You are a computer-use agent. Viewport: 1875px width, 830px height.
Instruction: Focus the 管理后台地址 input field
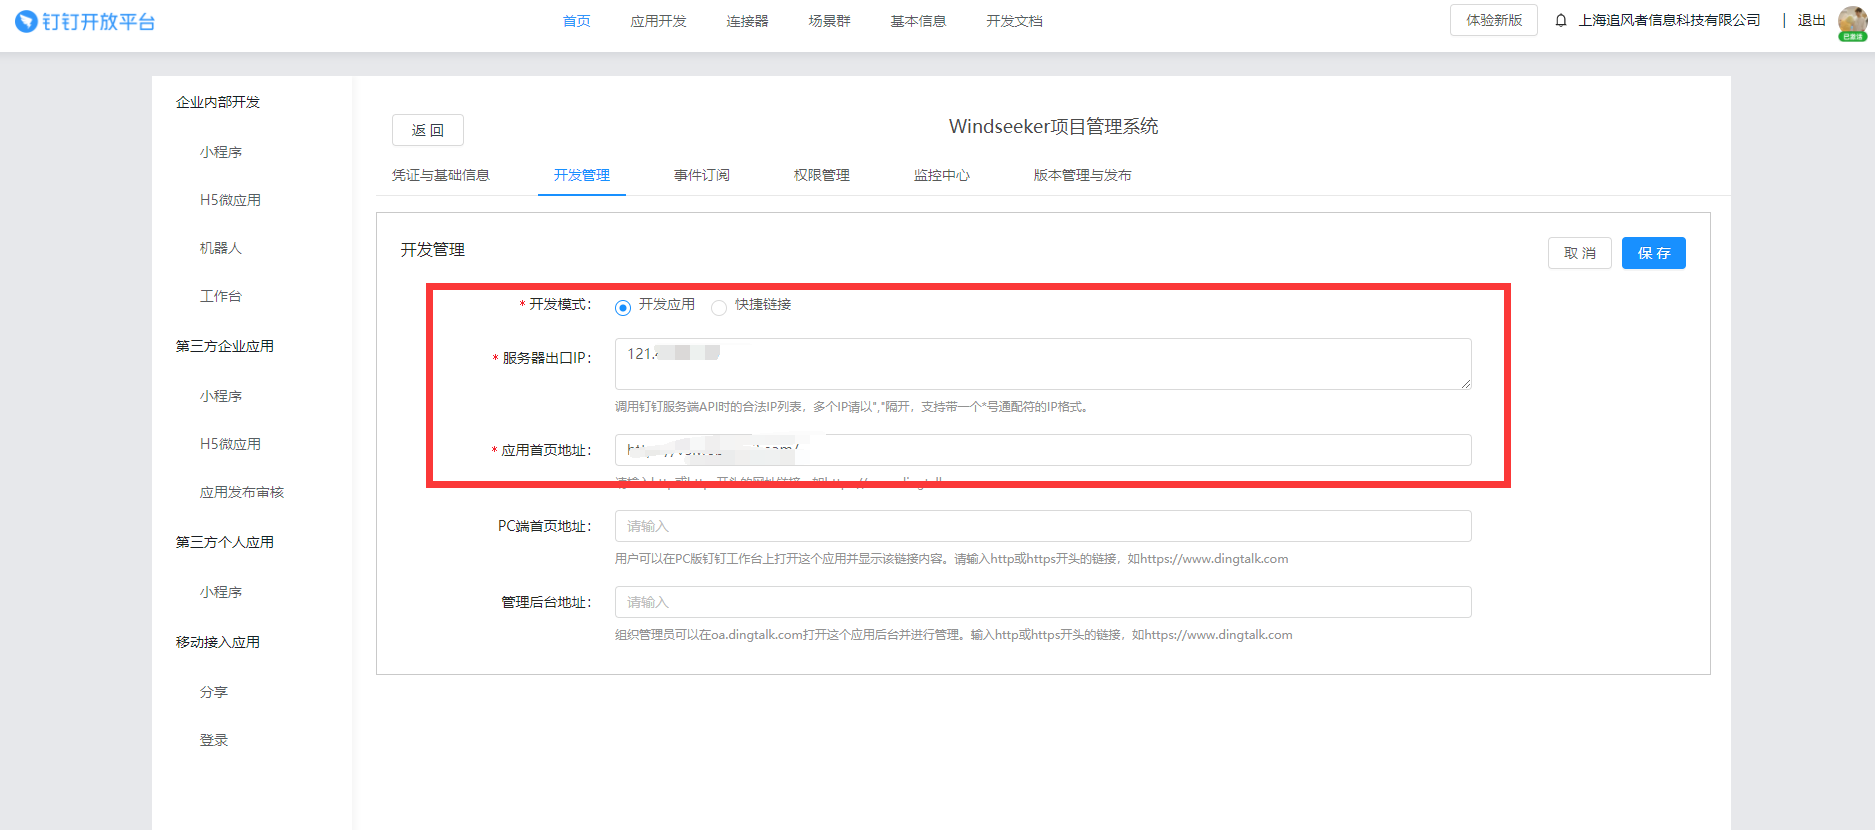coord(1043,602)
